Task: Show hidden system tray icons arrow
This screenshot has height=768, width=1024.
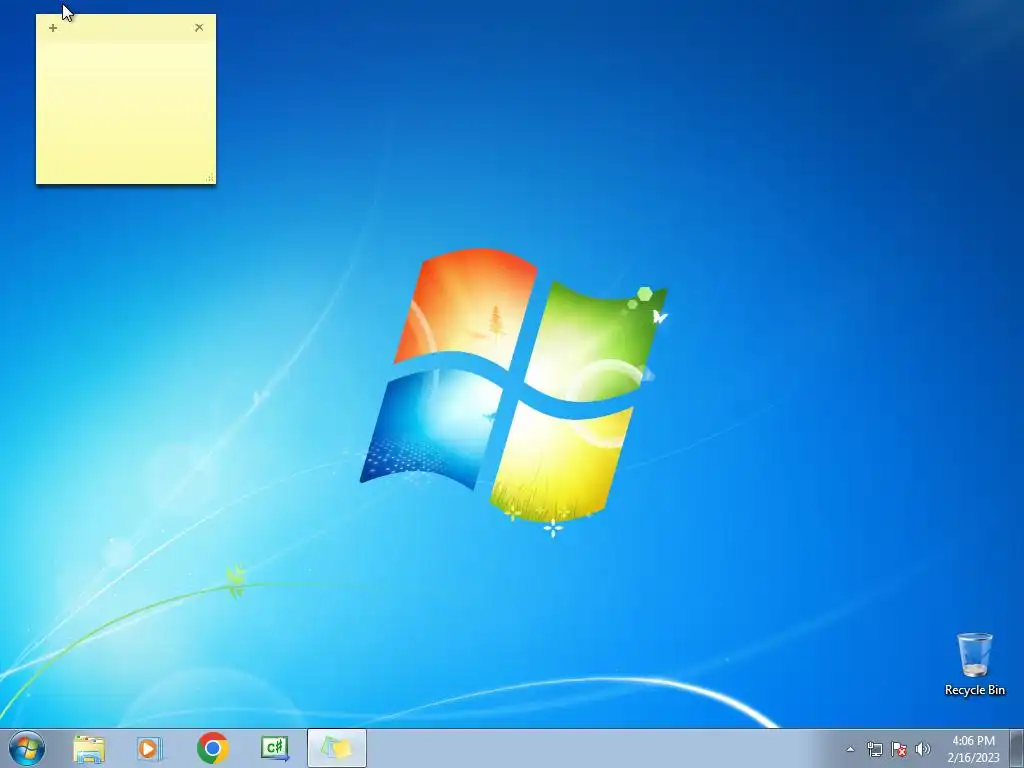Action: [x=850, y=749]
